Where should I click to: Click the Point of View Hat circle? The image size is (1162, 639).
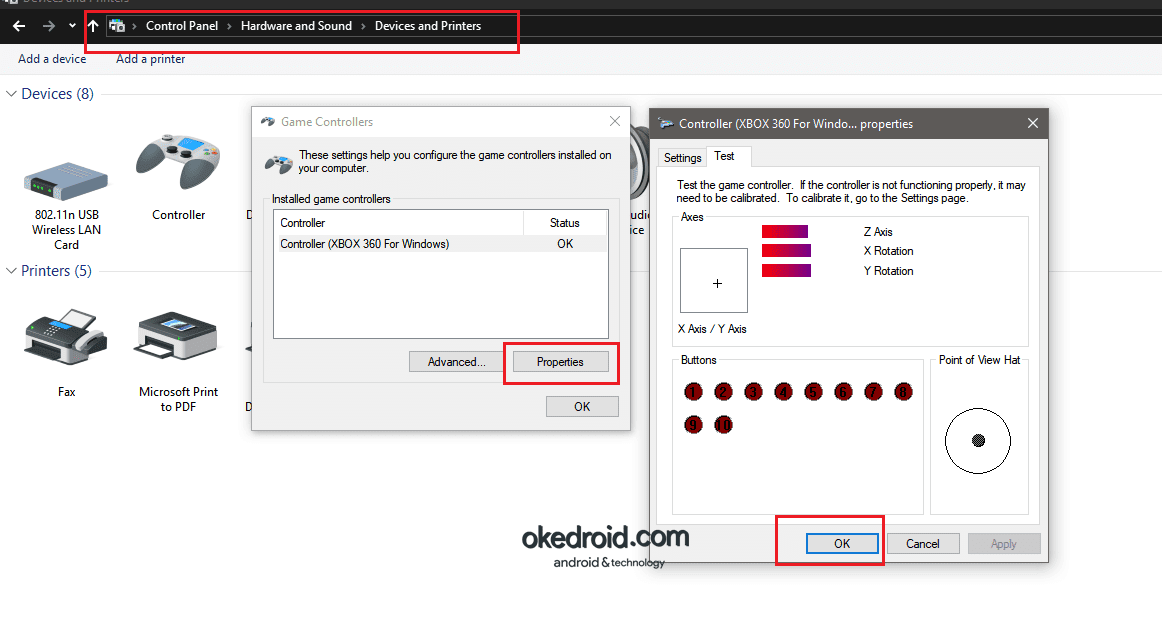(977, 440)
